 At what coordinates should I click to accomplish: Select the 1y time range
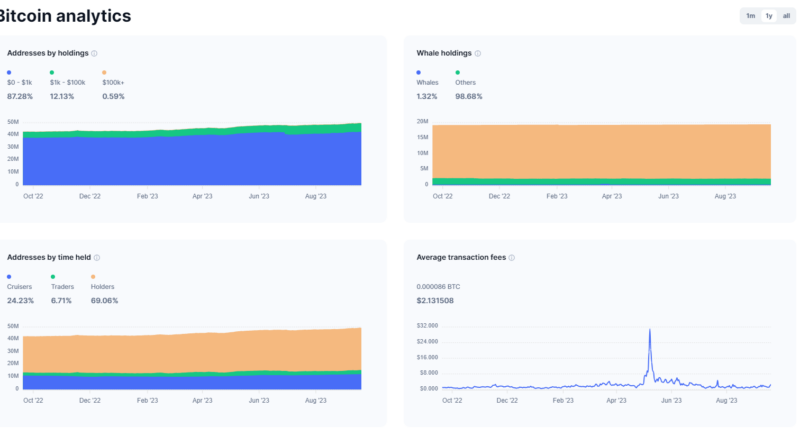click(x=768, y=16)
